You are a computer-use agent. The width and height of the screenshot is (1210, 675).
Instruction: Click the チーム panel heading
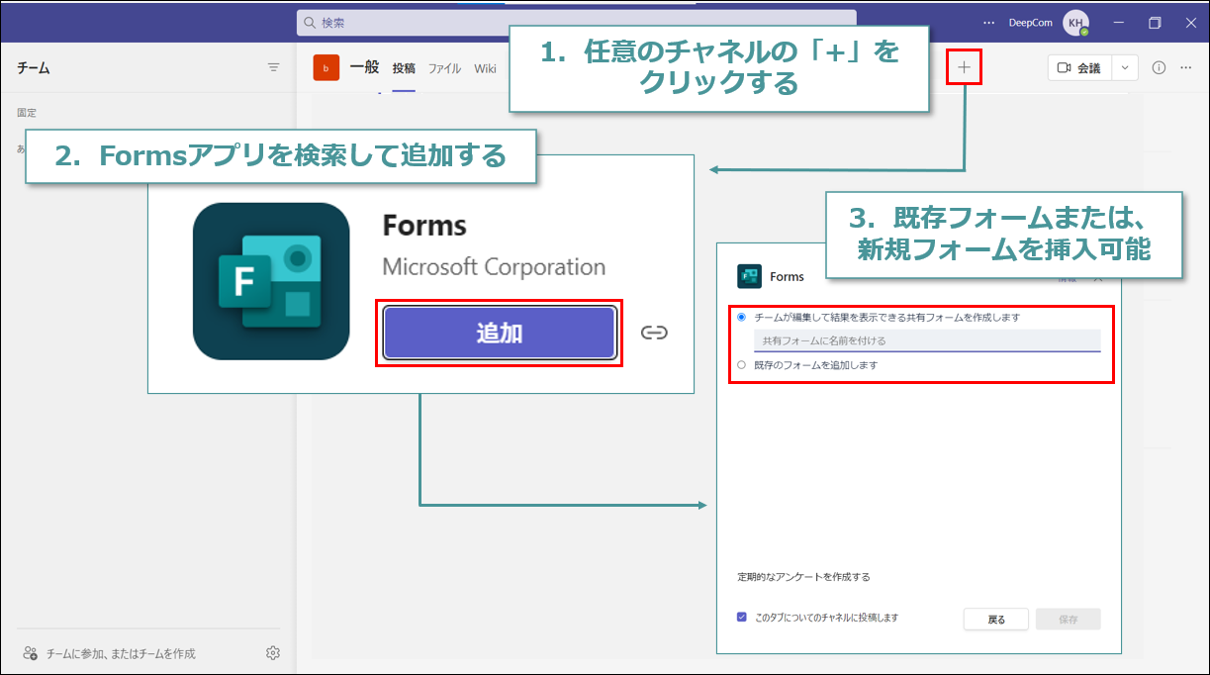pyautogui.click(x=33, y=68)
